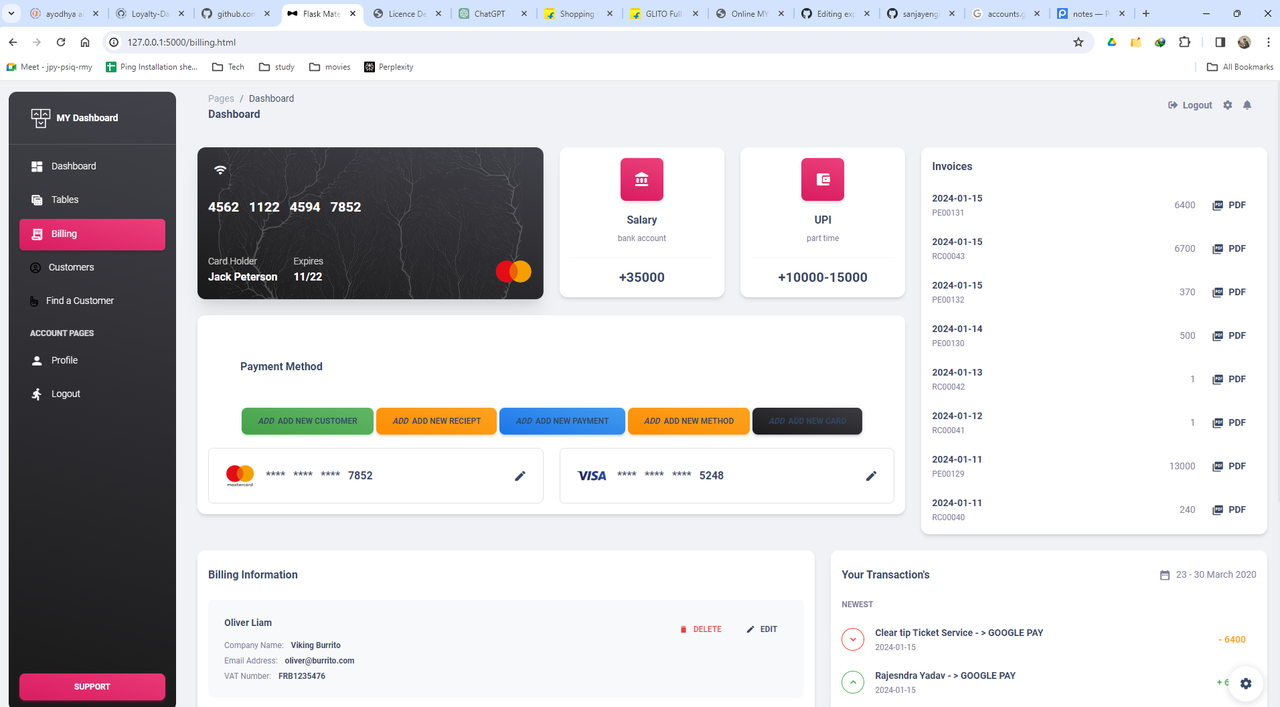
Task: Open PDF for invoice RC00041
Action: point(1229,423)
